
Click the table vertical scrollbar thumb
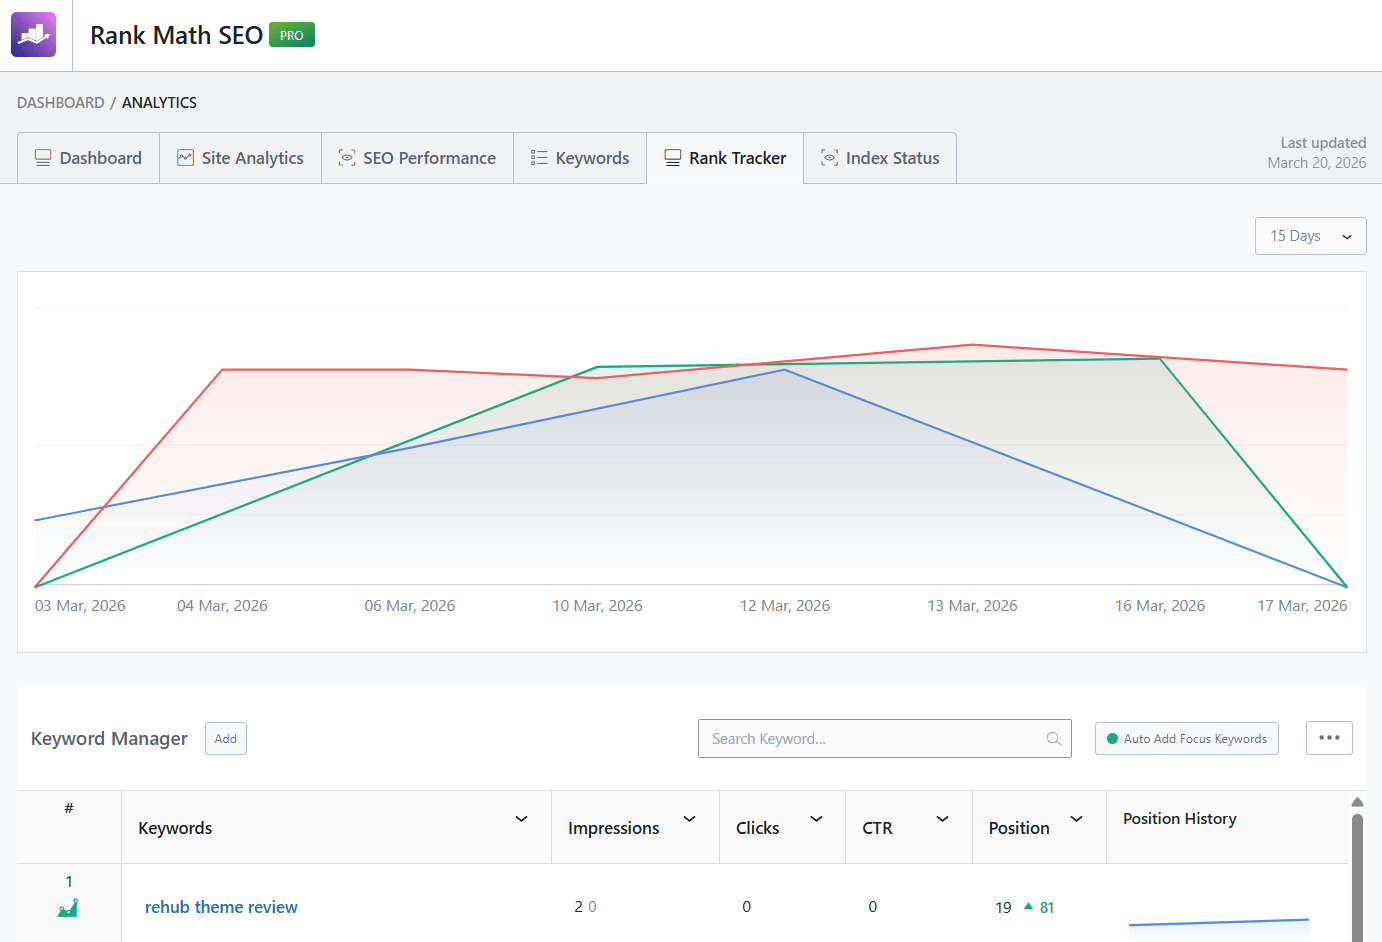[x=1357, y=877]
